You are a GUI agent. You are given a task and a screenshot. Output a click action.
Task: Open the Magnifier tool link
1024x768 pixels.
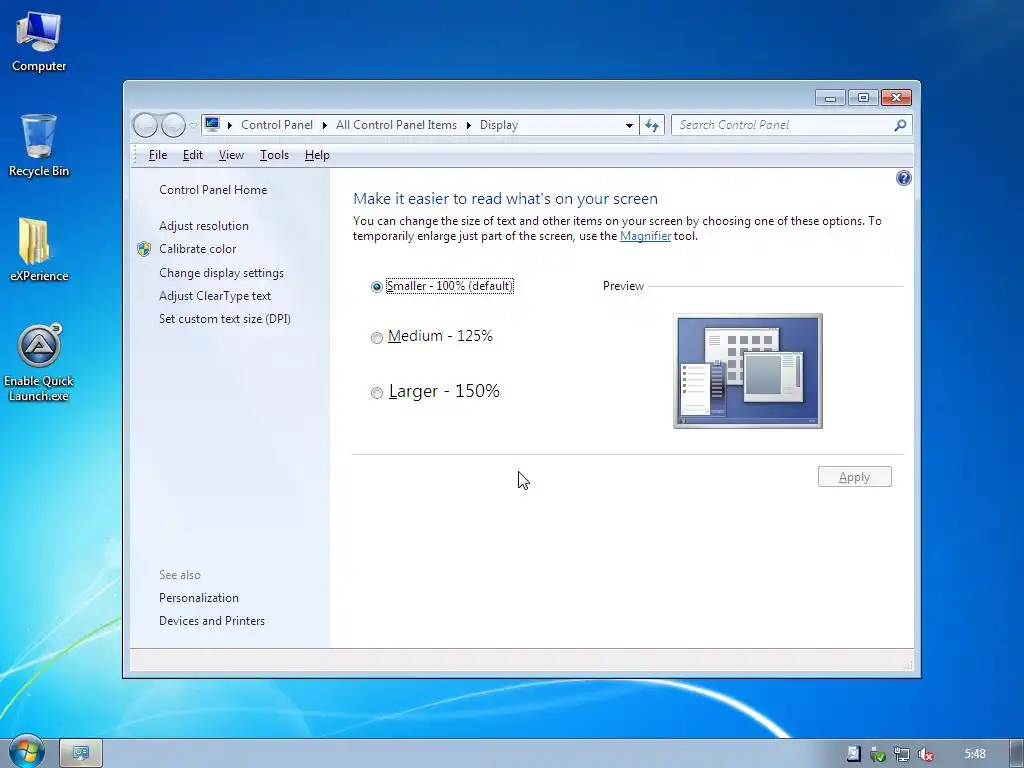pos(645,236)
